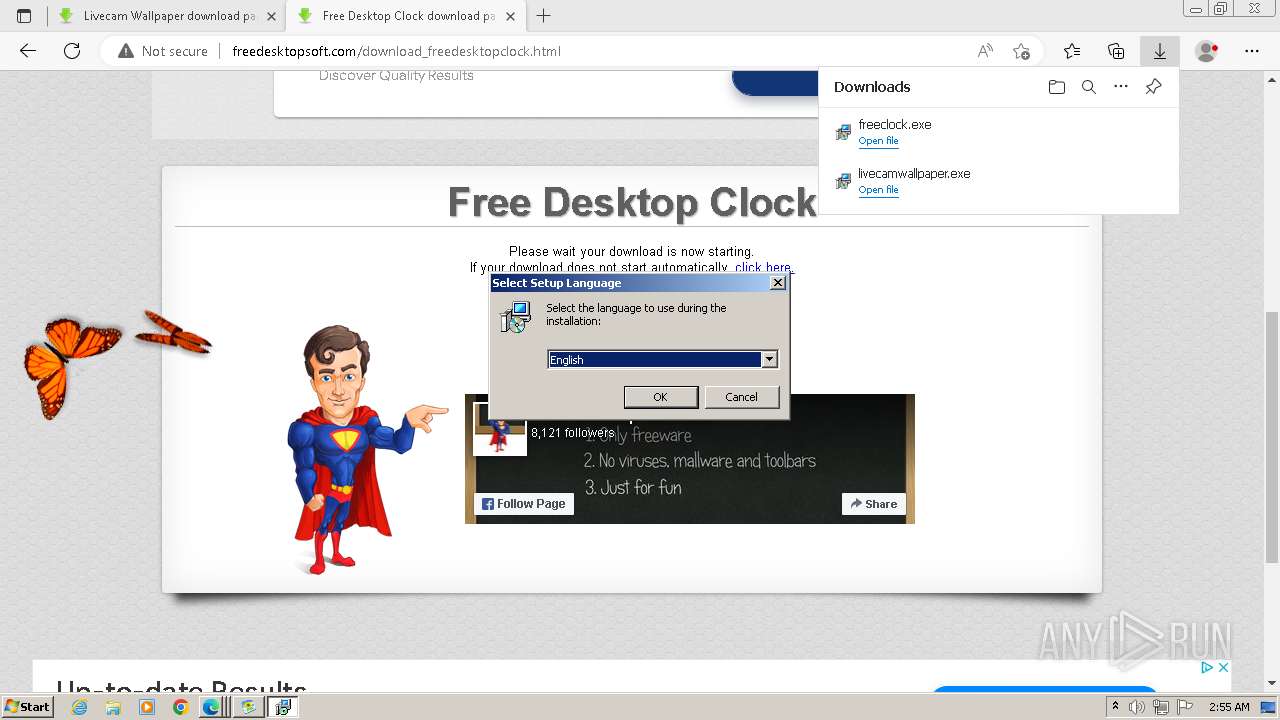Close the Livecam Wallpaper download tab
The image size is (1280, 720).
(x=271, y=16)
